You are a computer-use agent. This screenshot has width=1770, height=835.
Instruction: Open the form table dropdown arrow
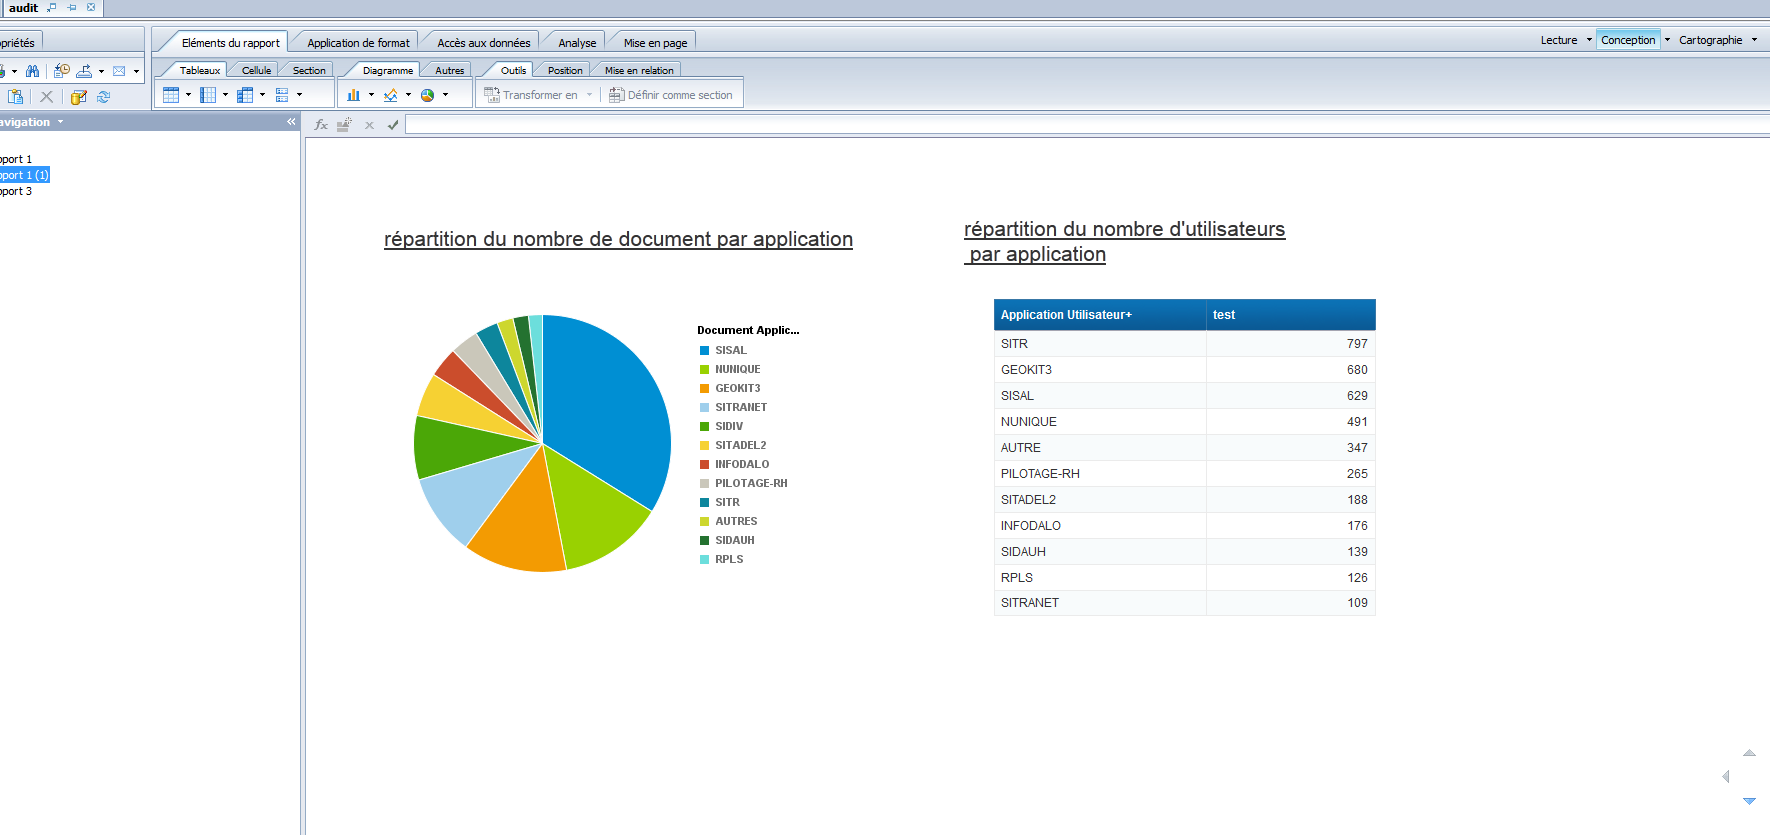pos(299,95)
